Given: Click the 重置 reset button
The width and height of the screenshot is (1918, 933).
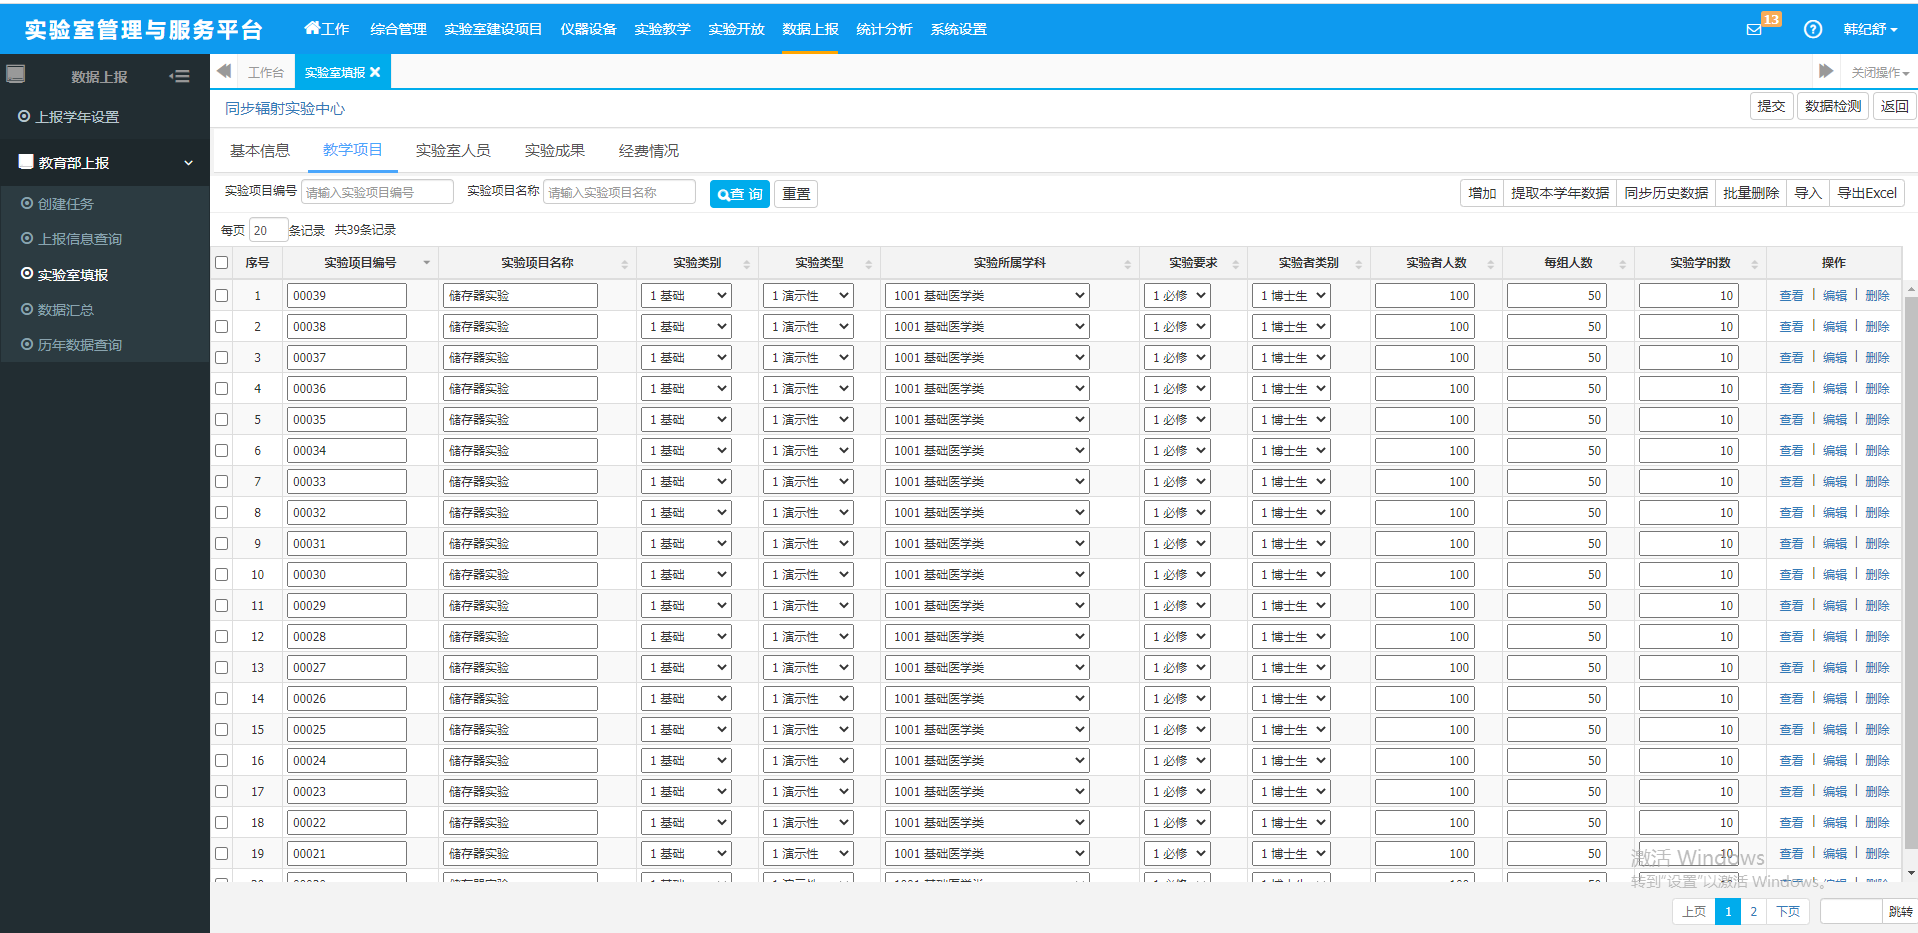Looking at the screenshot, I should click(x=796, y=194).
